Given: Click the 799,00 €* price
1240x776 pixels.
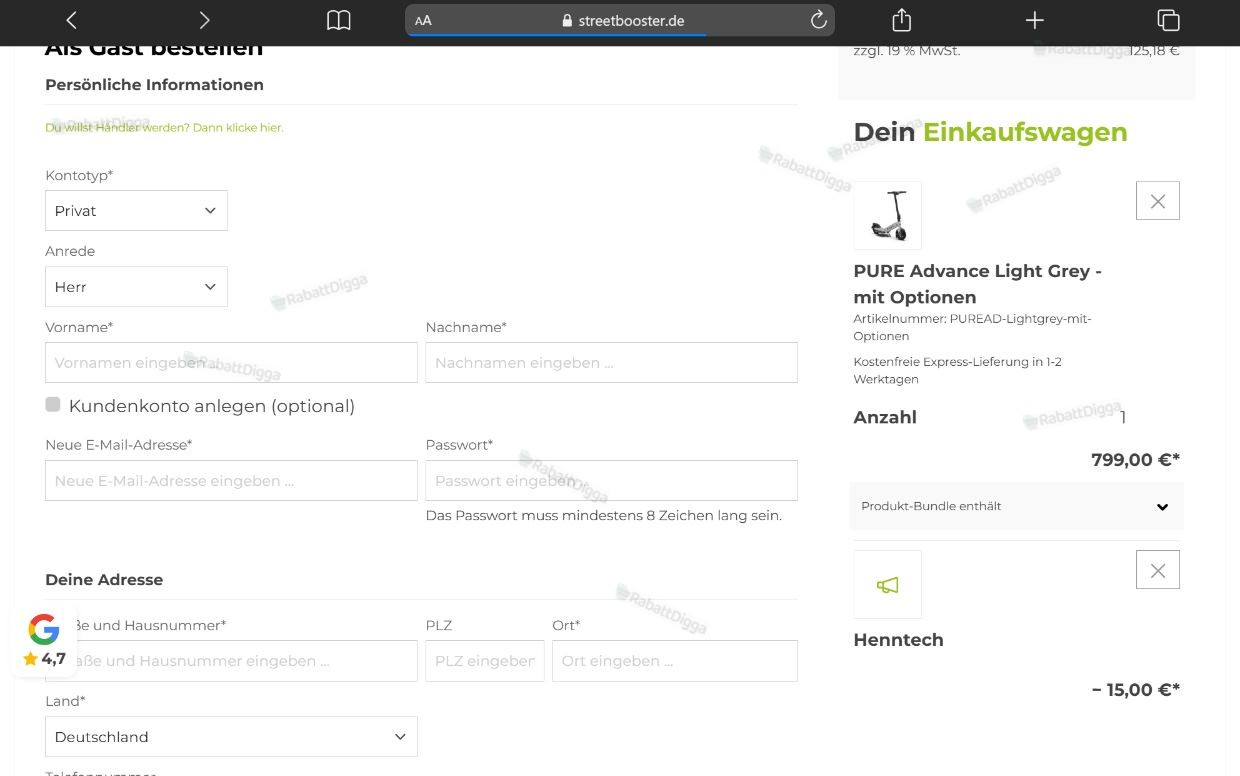Looking at the screenshot, I should (x=1135, y=460).
